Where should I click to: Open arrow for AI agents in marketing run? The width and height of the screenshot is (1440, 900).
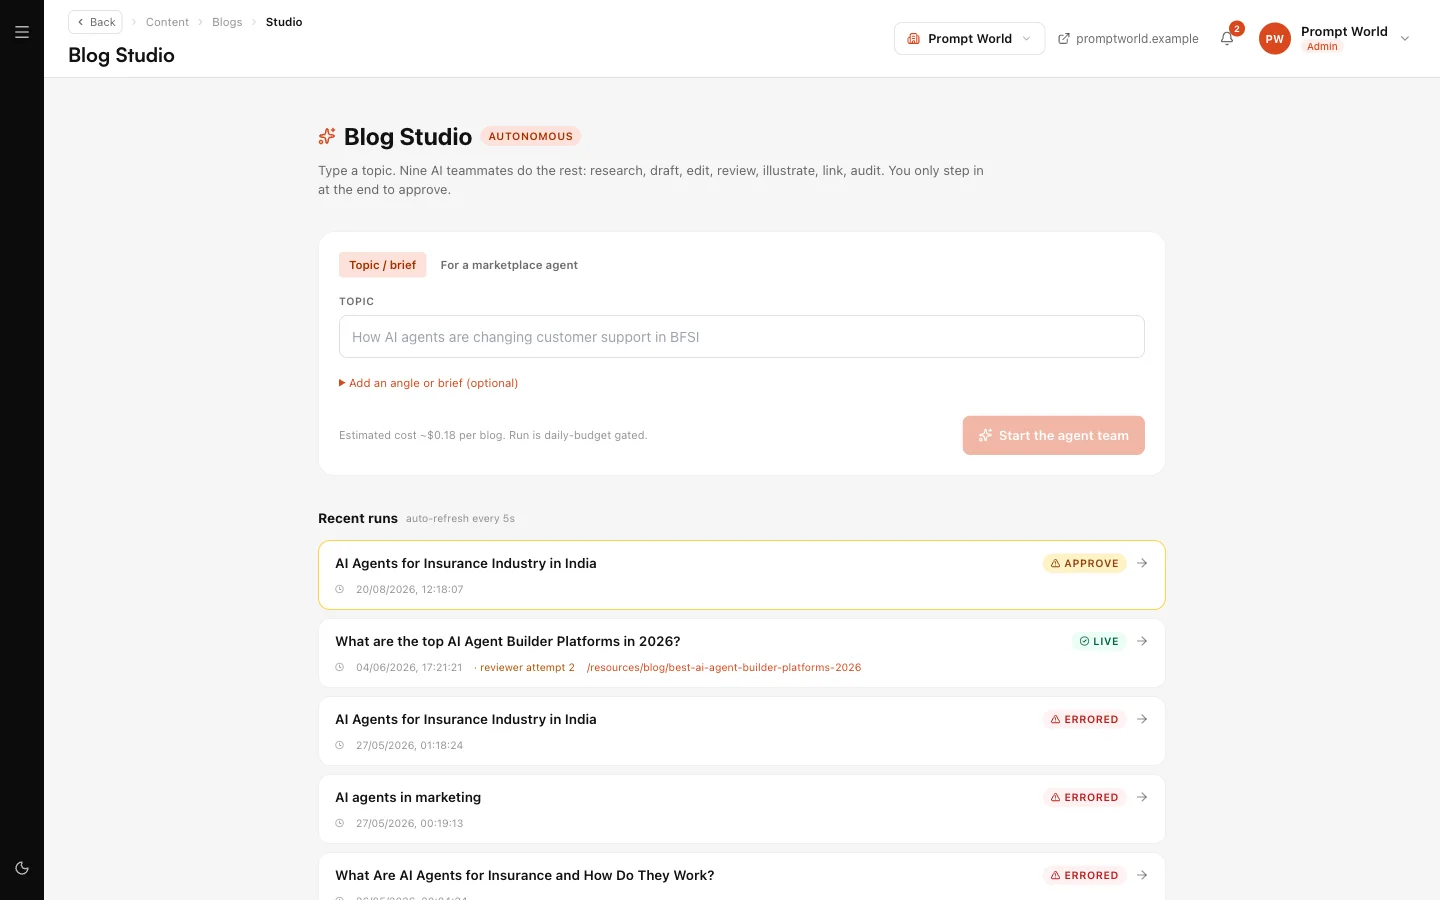pos(1142,797)
